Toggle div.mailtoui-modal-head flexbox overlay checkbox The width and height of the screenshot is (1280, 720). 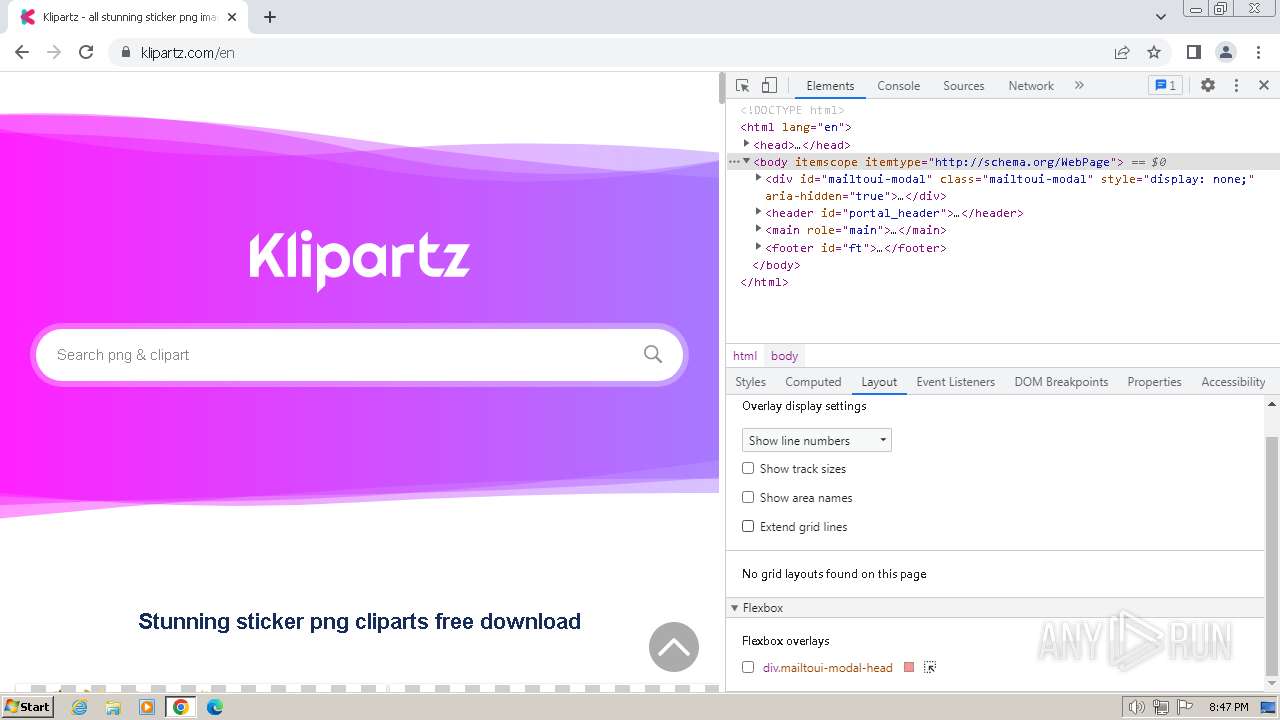[x=748, y=667]
